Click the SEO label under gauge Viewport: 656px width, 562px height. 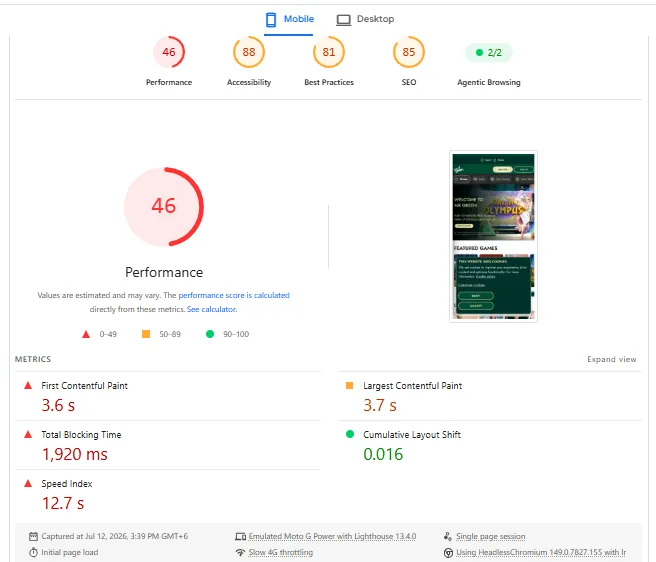[409, 82]
